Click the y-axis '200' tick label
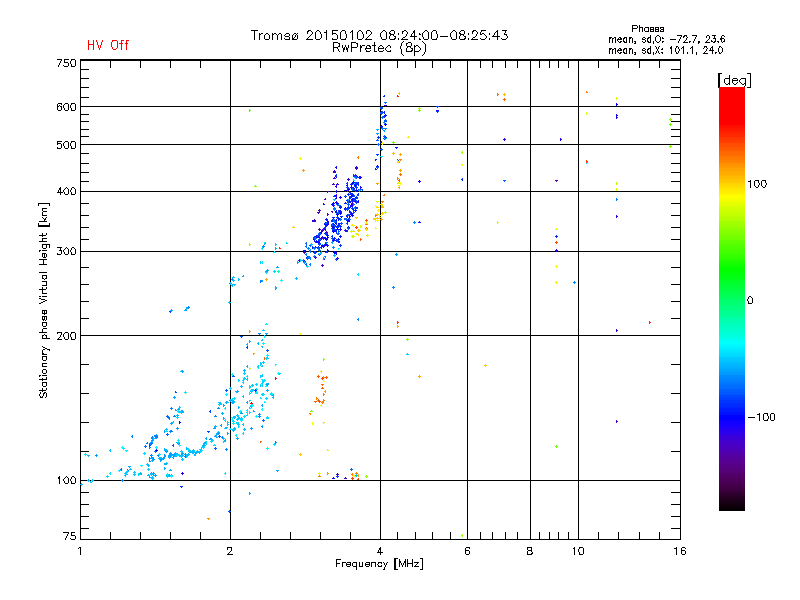 66,336
